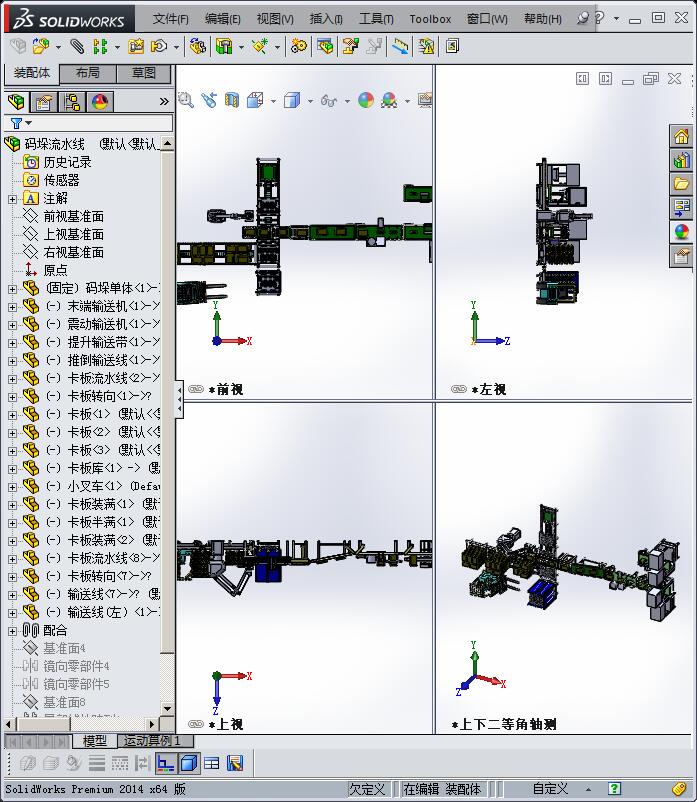Select Linear Component Pattern icon
The height and width of the screenshot is (802, 697).
tap(100, 47)
